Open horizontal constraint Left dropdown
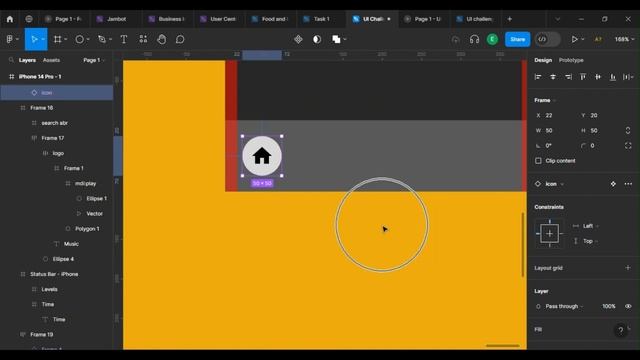 590,226
